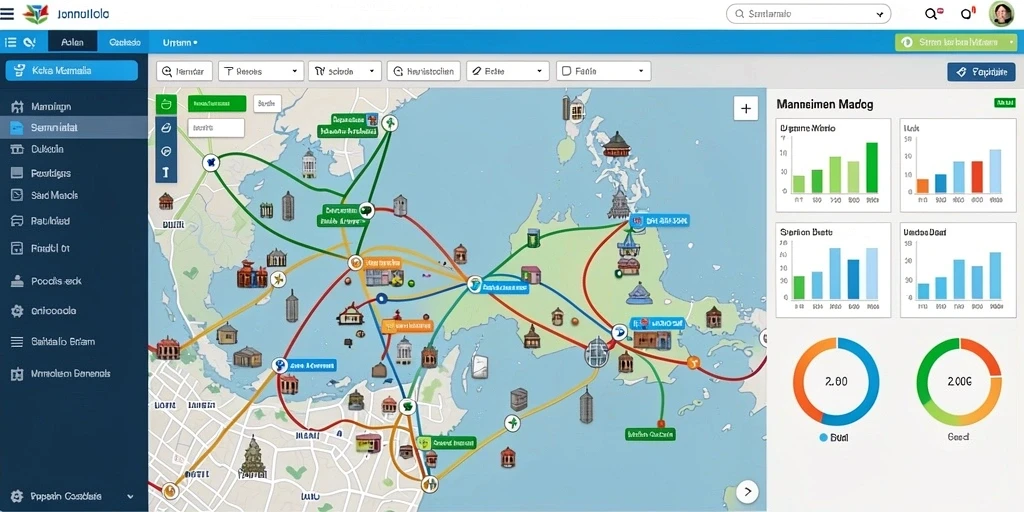Screen dimensions: 1024x512
Task: Focus the top search field
Action: pos(808,13)
